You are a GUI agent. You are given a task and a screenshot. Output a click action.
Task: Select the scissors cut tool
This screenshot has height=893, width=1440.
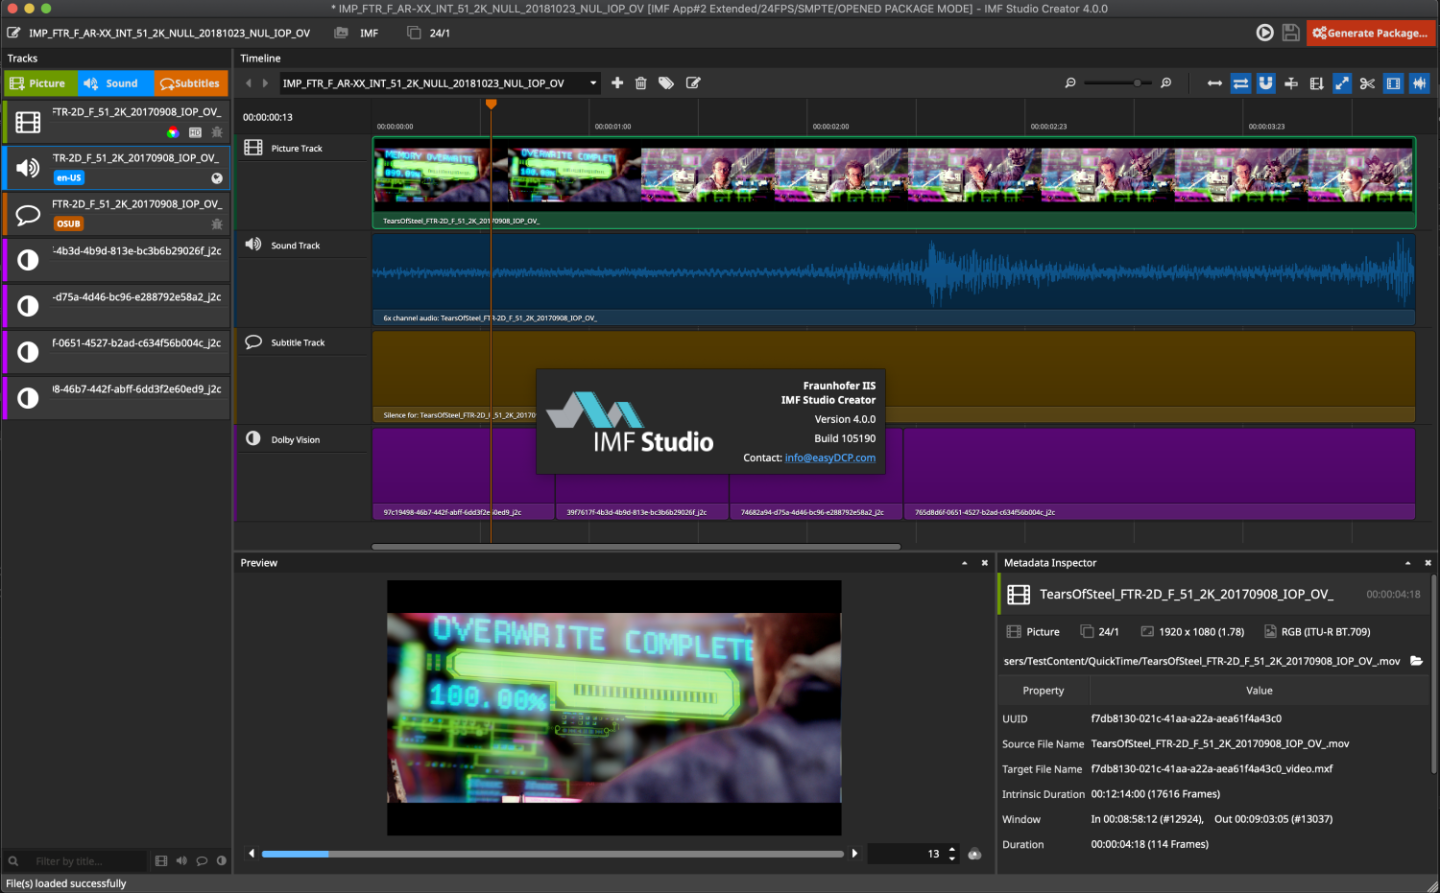[1367, 83]
